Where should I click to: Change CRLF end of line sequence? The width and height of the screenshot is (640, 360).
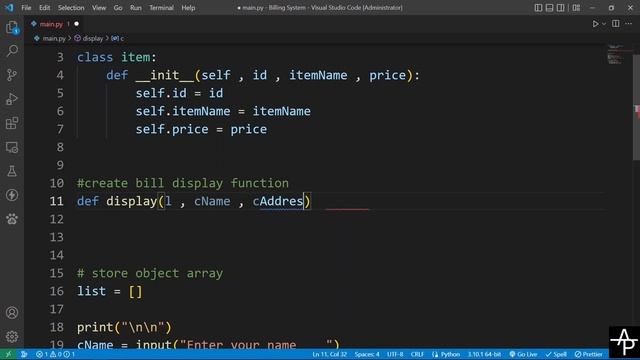[x=417, y=354]
